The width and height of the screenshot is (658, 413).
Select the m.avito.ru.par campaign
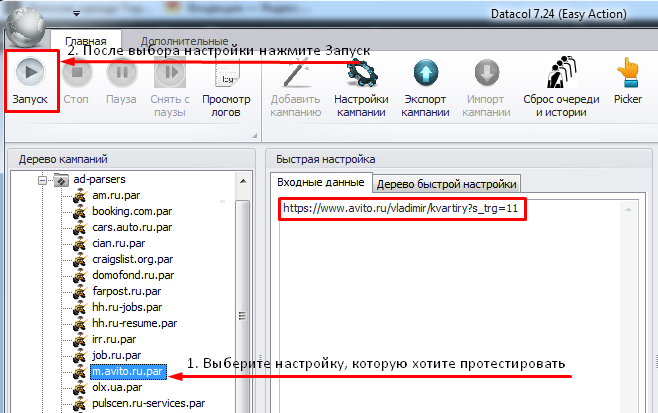pyautogui.click(x=128, y=371)
